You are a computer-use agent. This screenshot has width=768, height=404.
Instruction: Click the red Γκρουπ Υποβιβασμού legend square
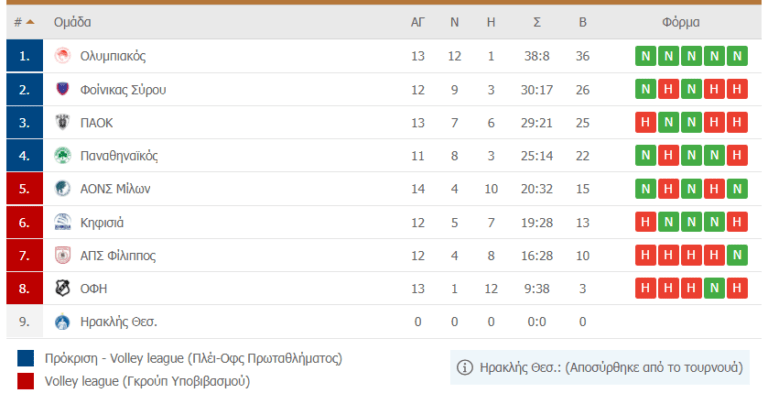click(26, 380)
